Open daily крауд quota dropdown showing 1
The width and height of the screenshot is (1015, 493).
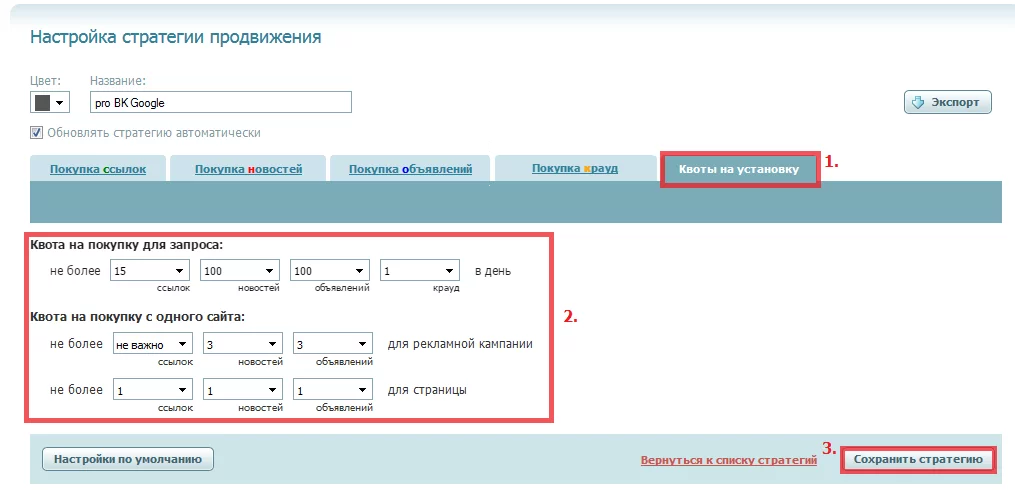(420, 271)
